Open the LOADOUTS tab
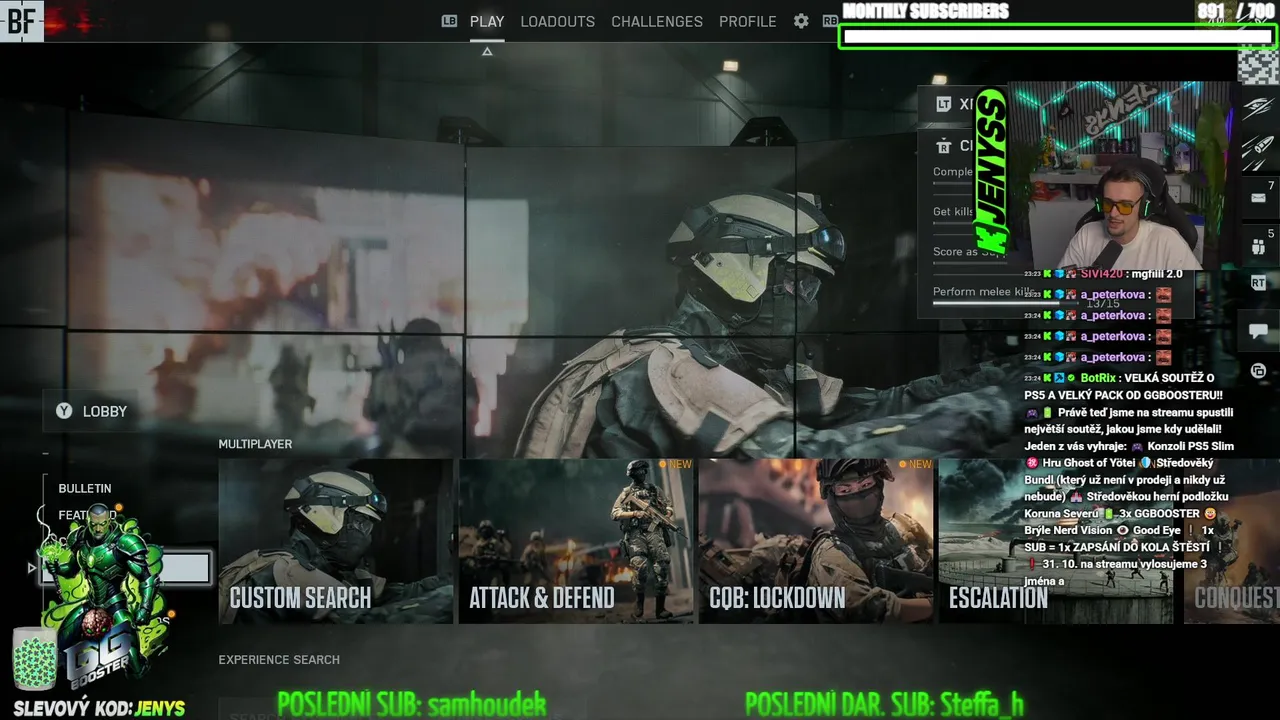This screenshot has width=1280, height=720. (x=557, y=21)
